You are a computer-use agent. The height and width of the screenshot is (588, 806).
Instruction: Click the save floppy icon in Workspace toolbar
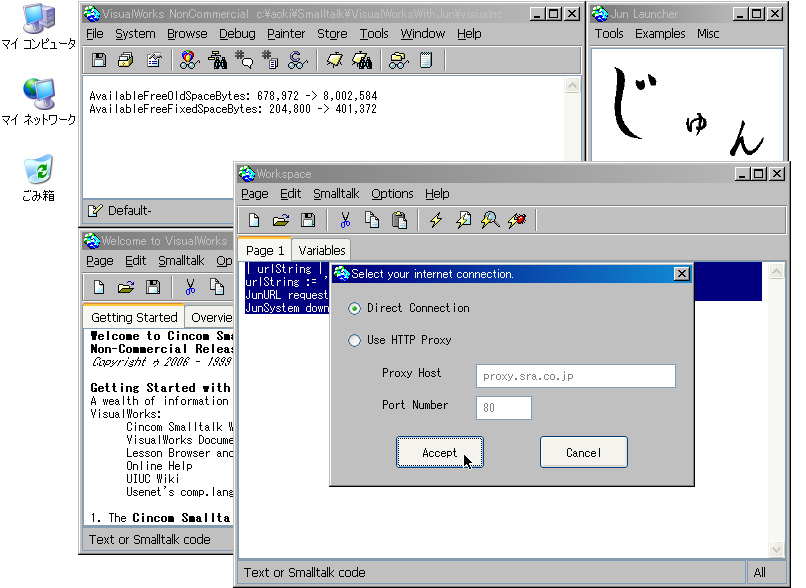[308, 220]
